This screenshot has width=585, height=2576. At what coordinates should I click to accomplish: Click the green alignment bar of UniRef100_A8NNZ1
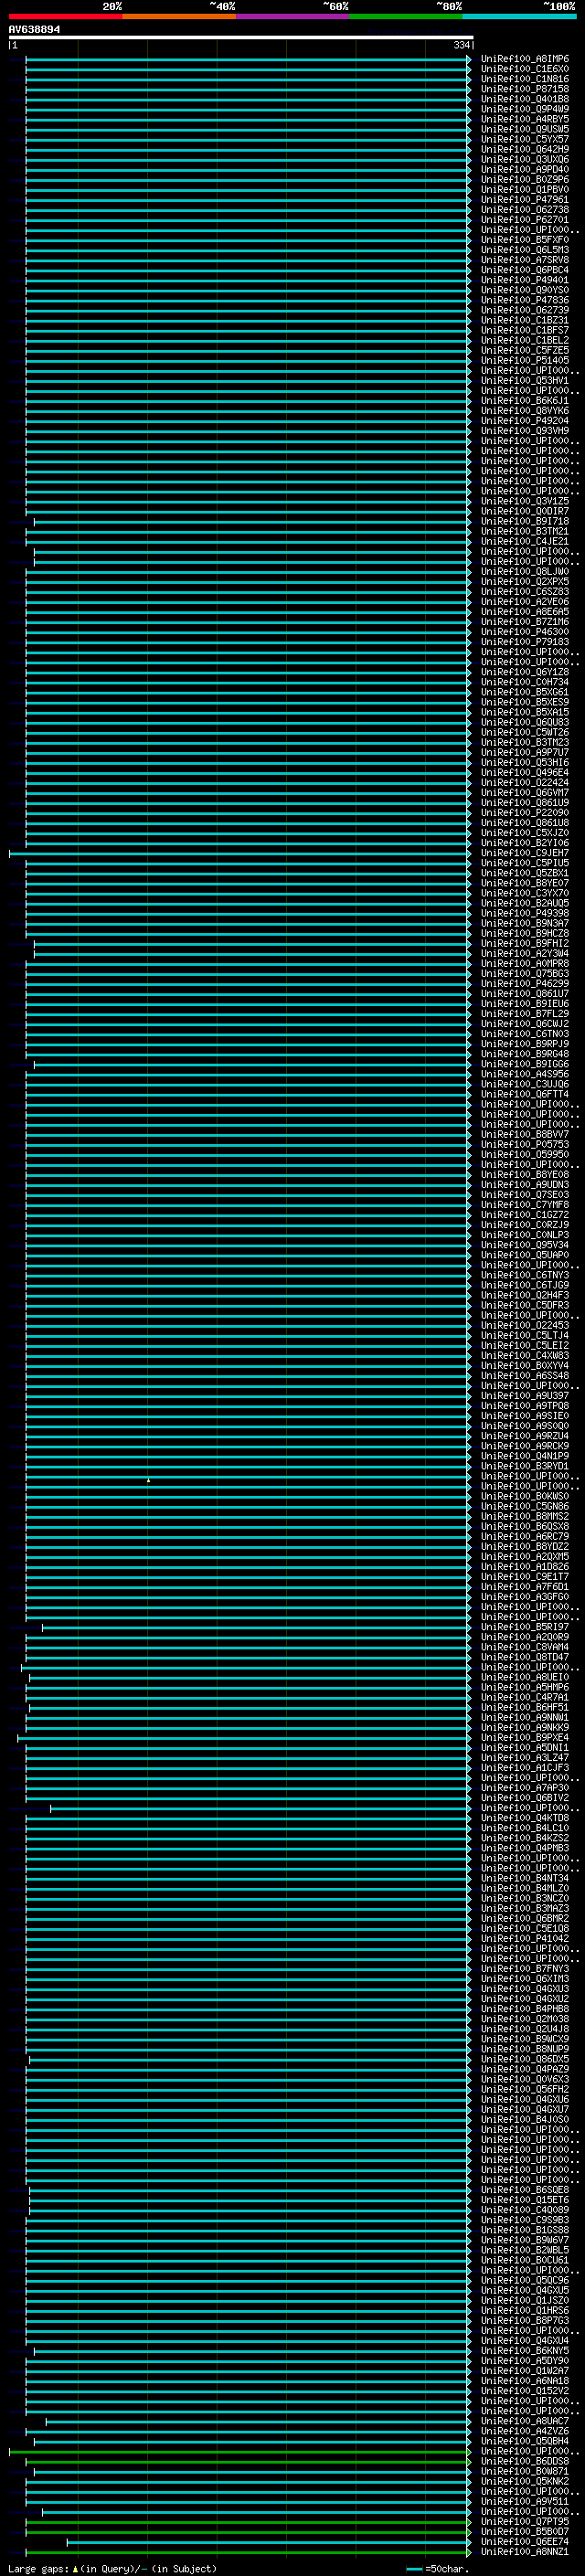246,2552
